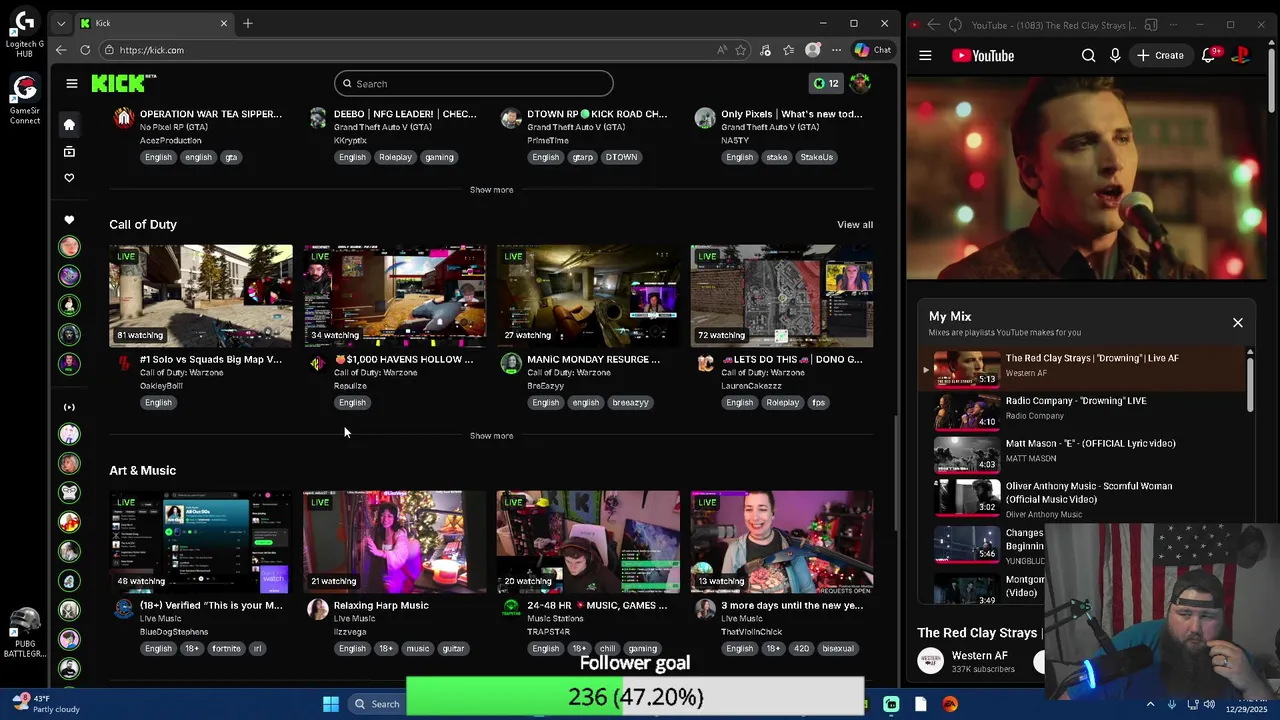The image size is (1280, 720).
Task: Refresh the Kick browser page
Action: pos(85,50)
